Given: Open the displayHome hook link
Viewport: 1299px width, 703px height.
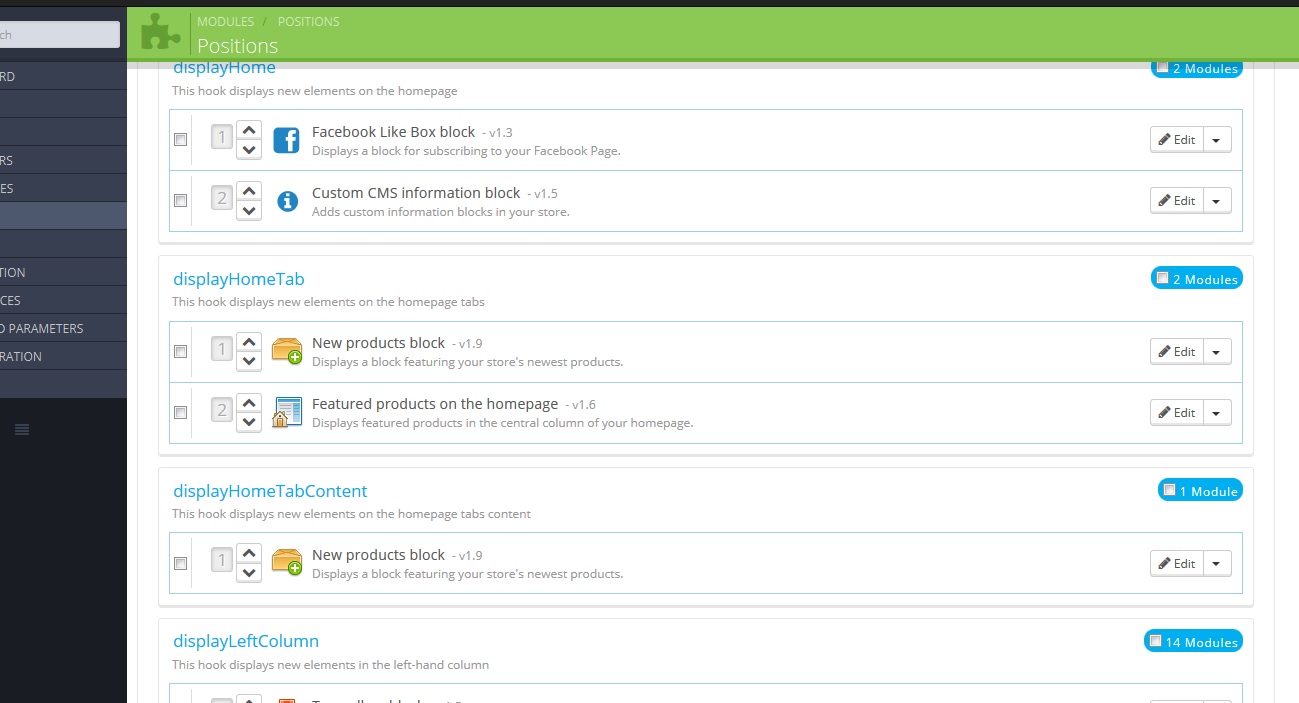Looking at the screenshot, I should [224, 68].
